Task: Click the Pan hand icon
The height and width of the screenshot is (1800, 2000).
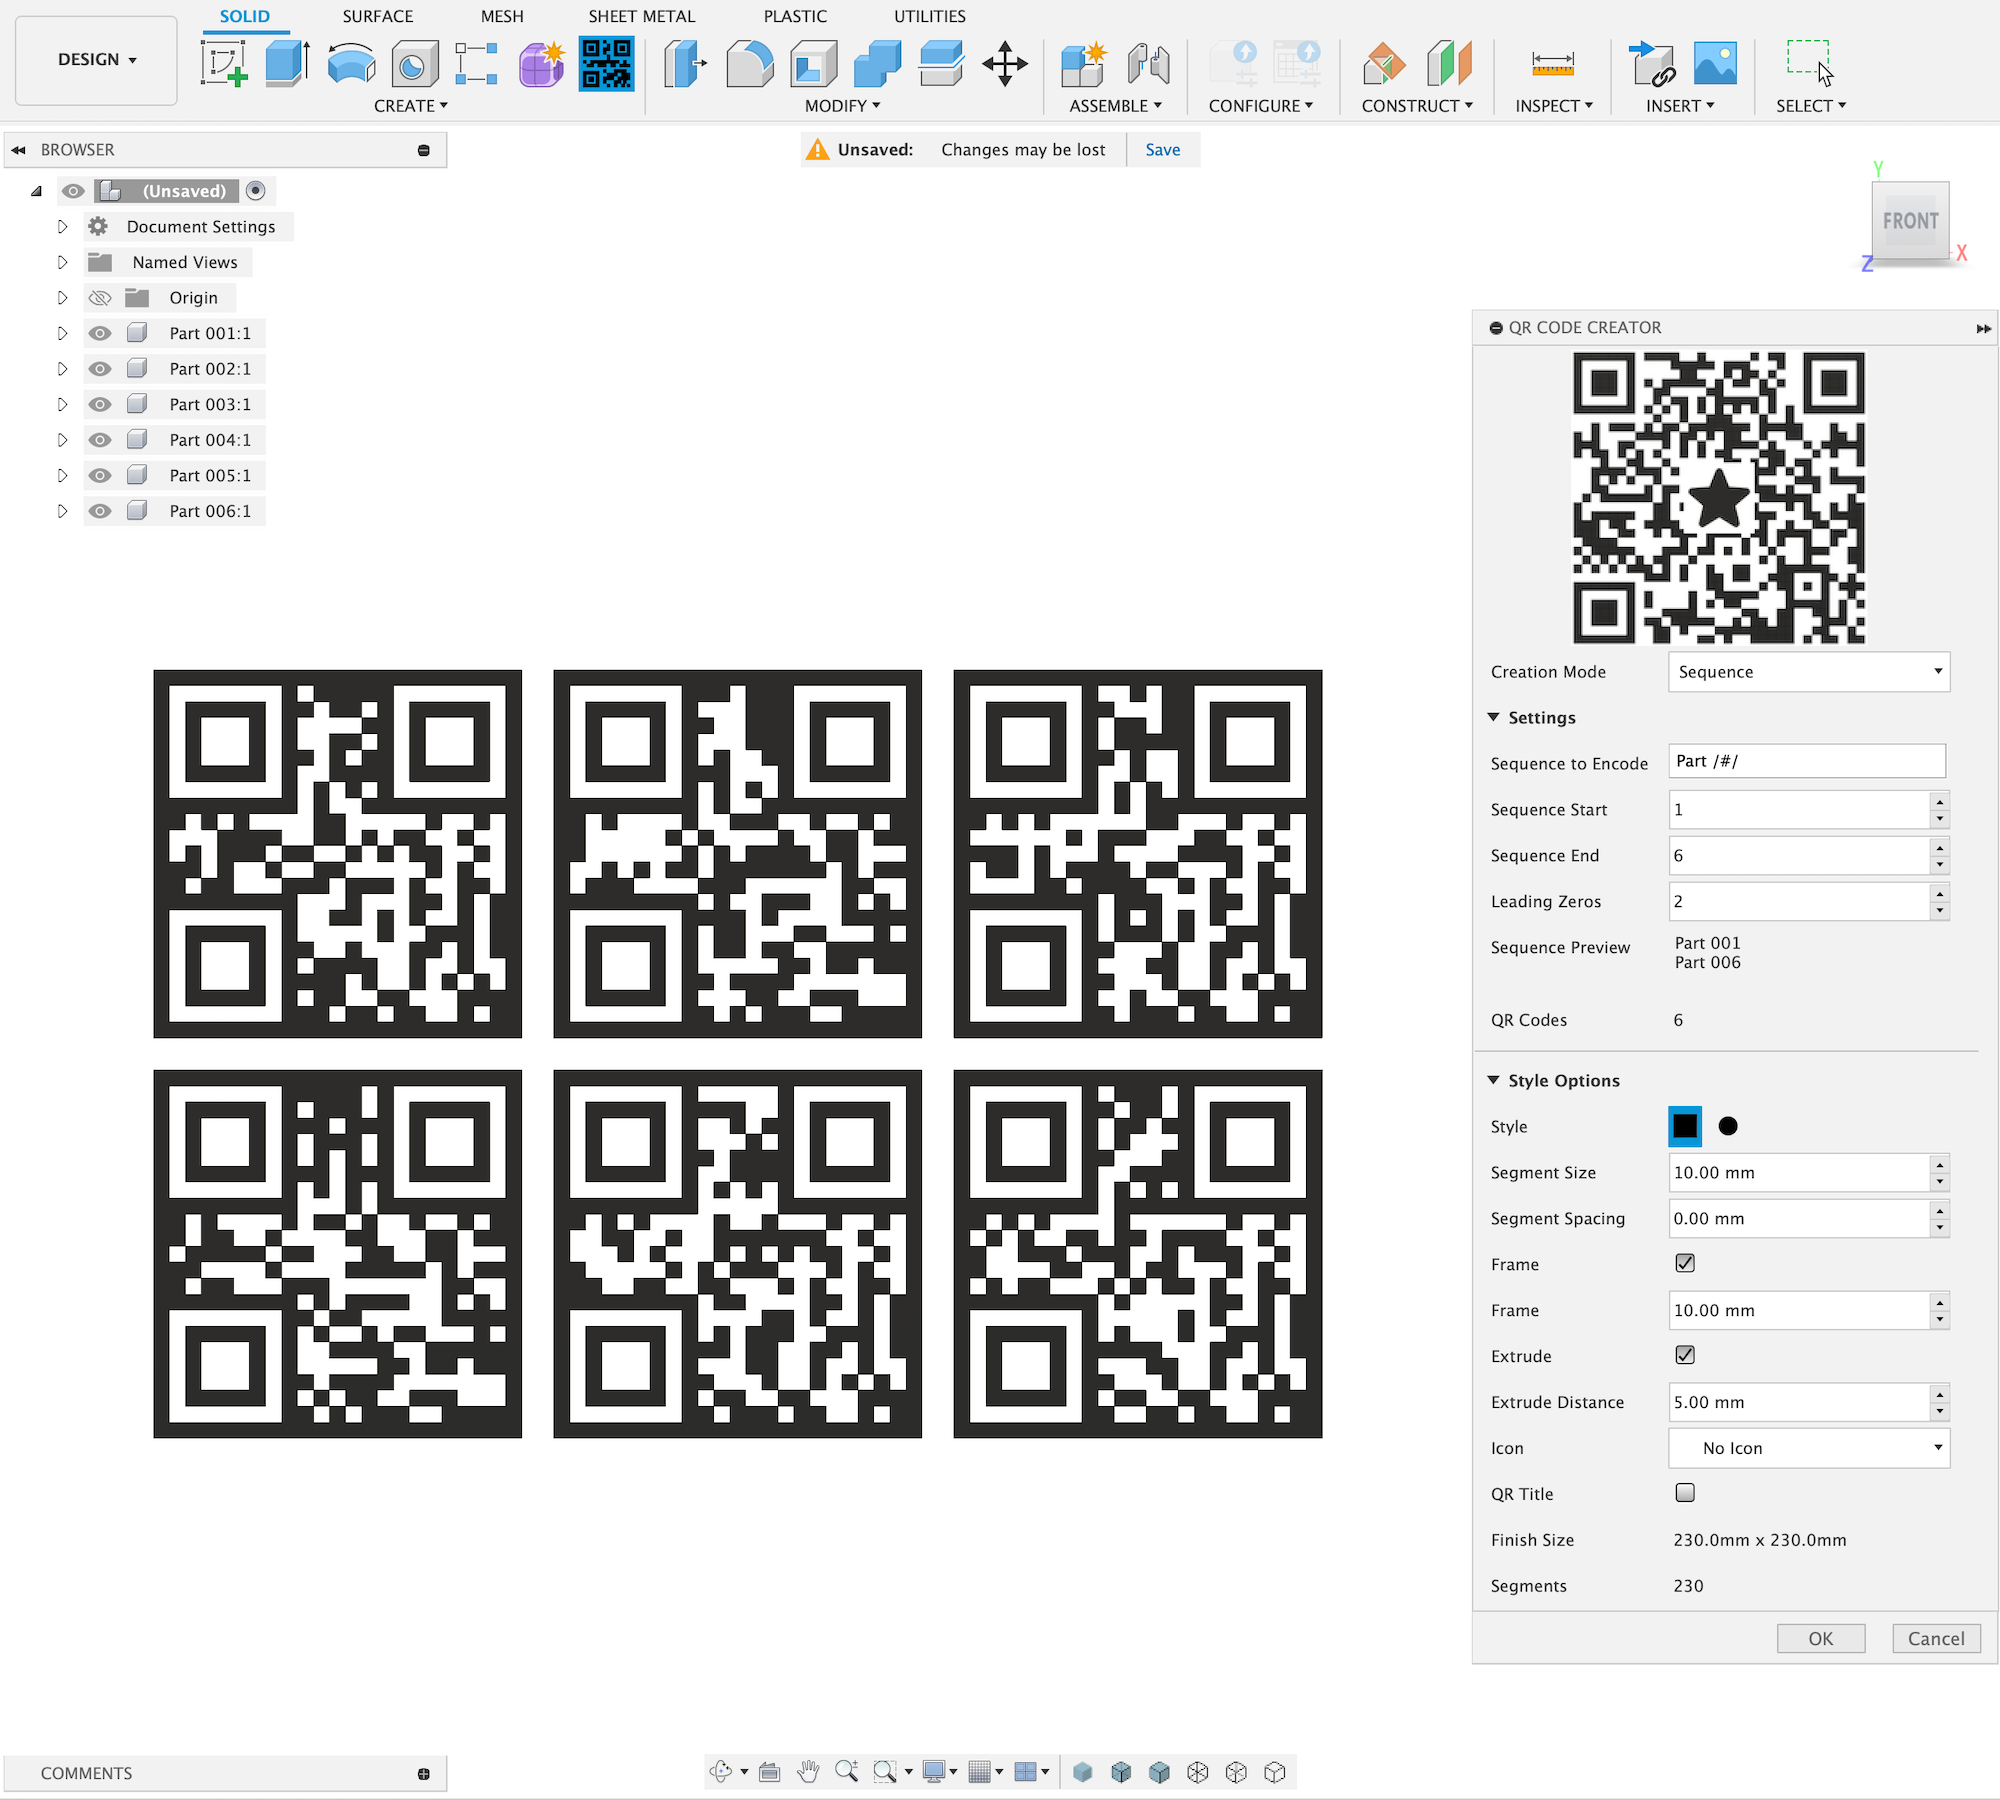Action: tap(808, 1772)
